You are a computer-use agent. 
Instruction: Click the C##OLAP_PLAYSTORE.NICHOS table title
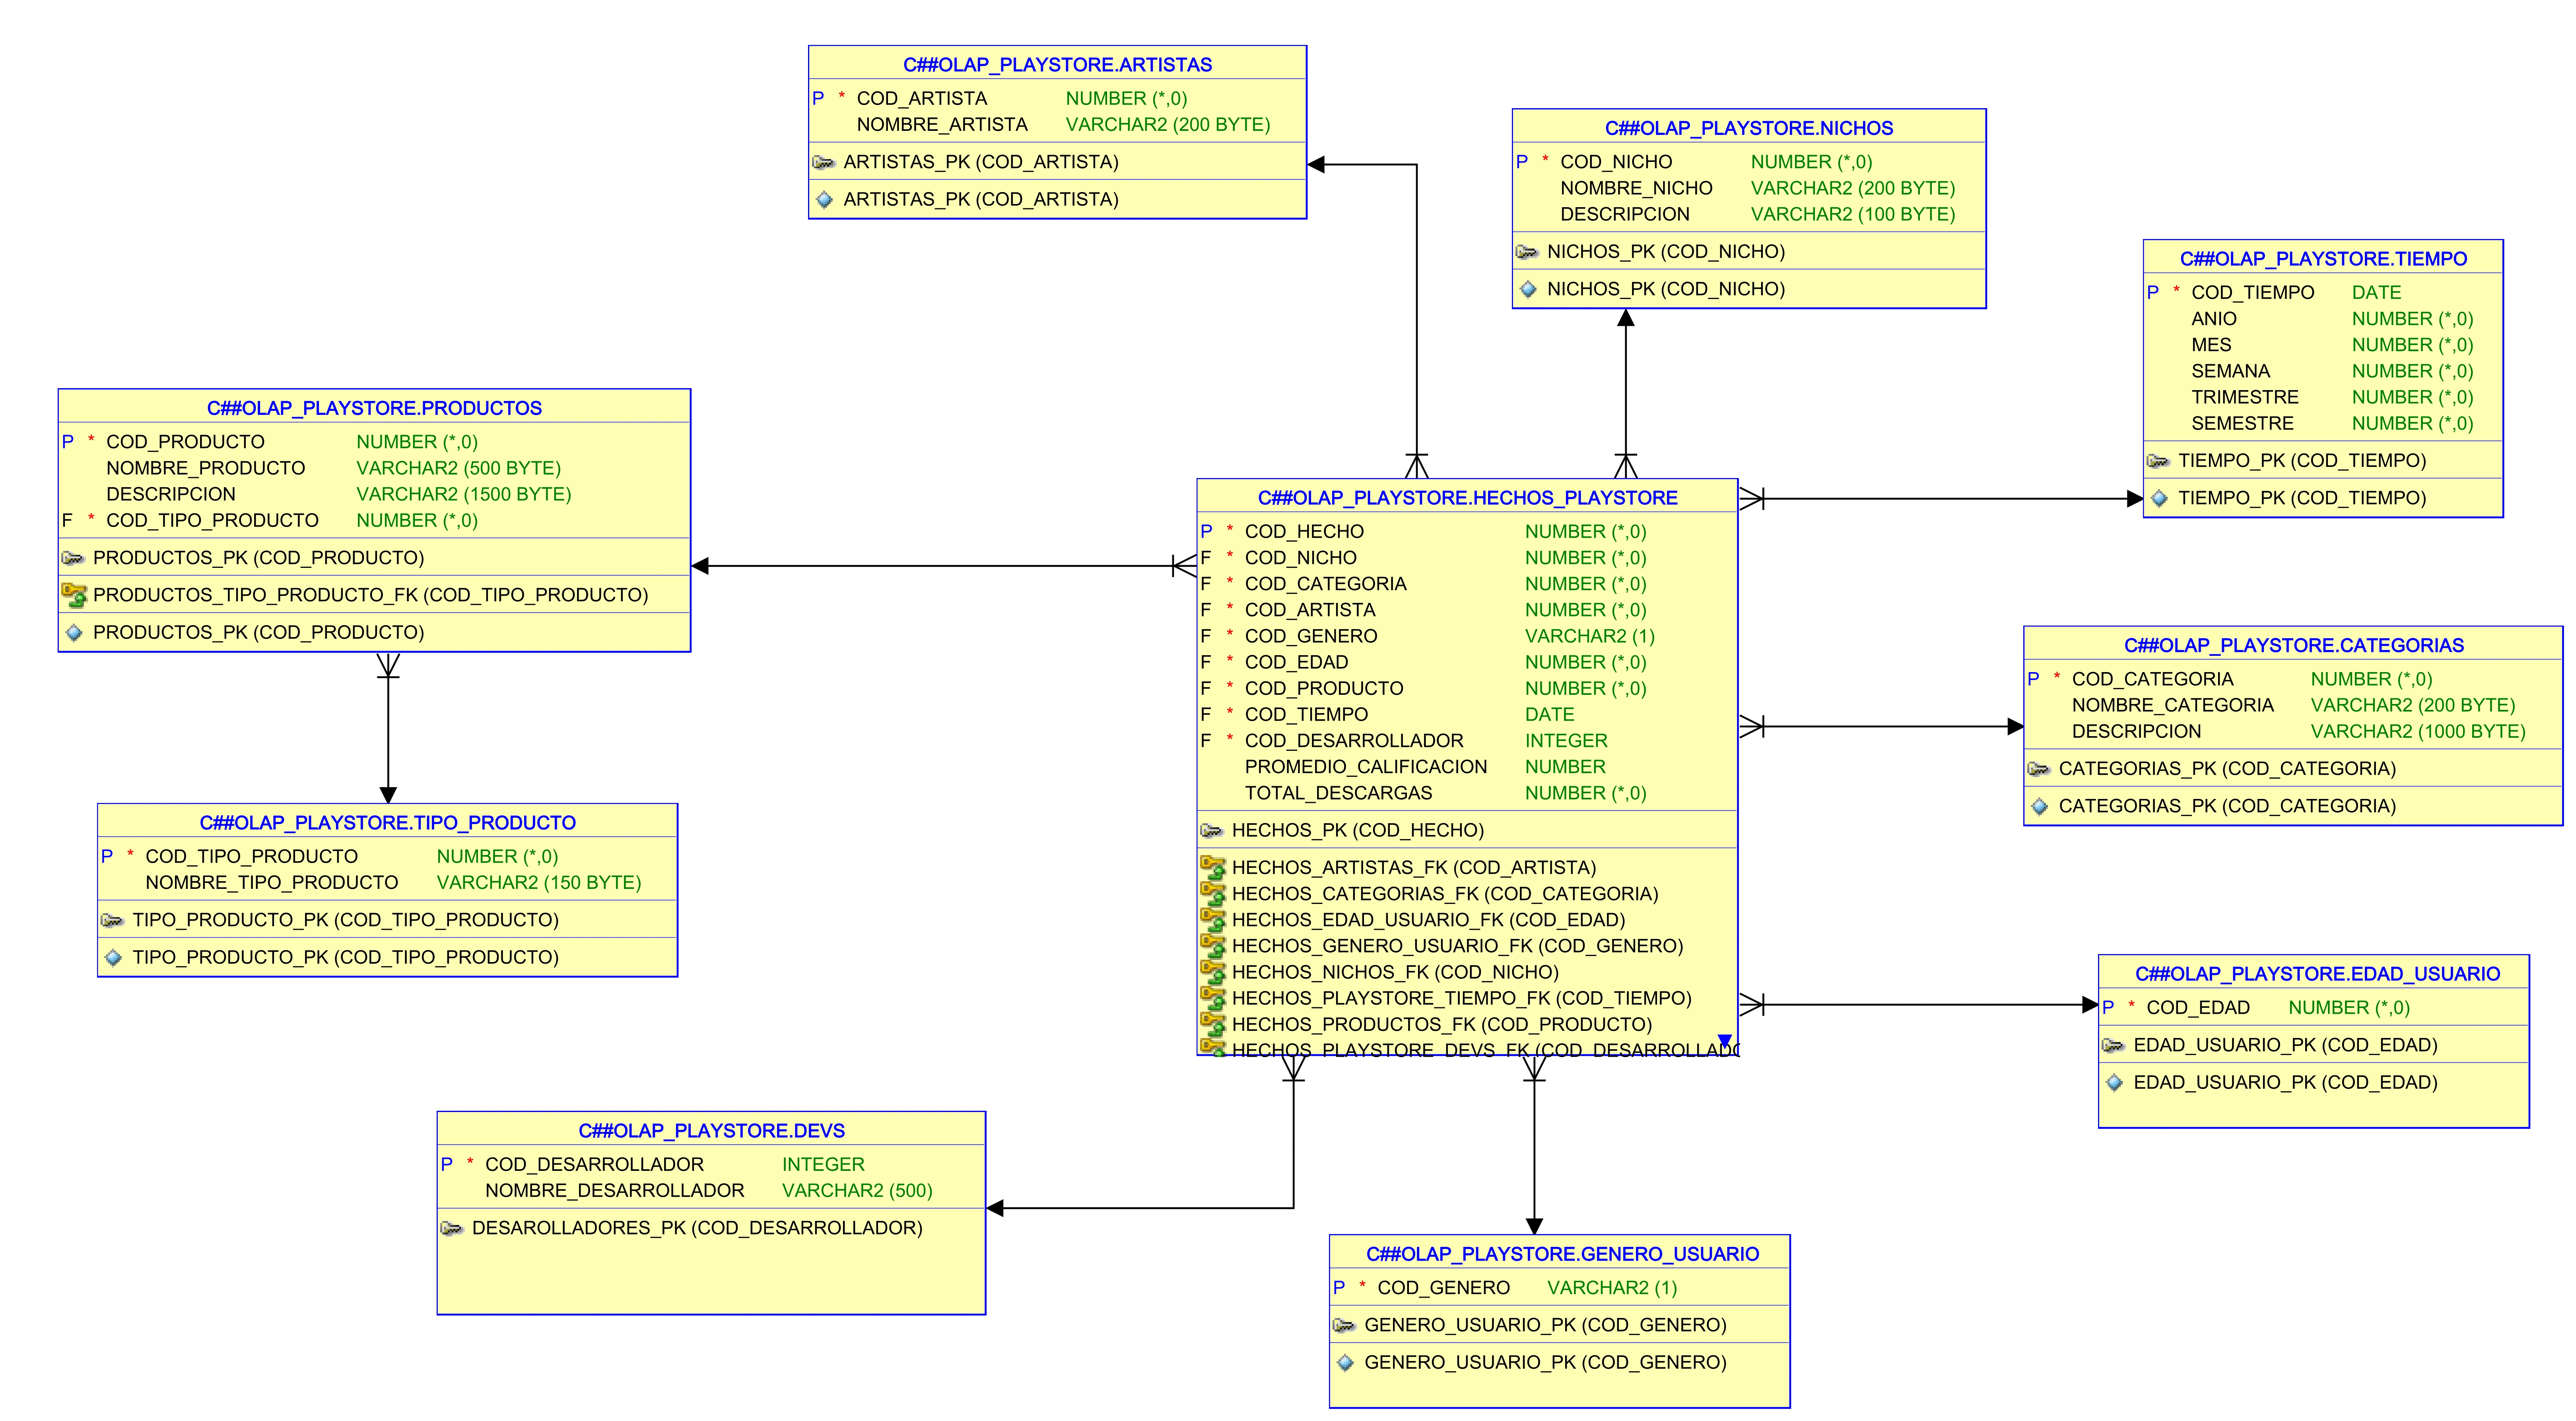coord(1748,128)
